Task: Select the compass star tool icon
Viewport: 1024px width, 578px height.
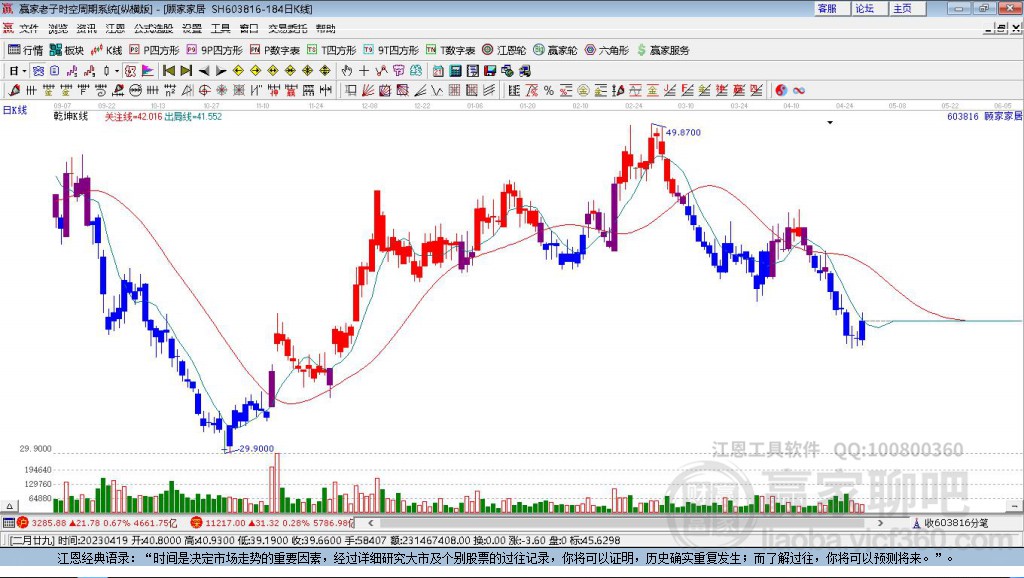Action: pyautogui.click(x=221, y=90)
